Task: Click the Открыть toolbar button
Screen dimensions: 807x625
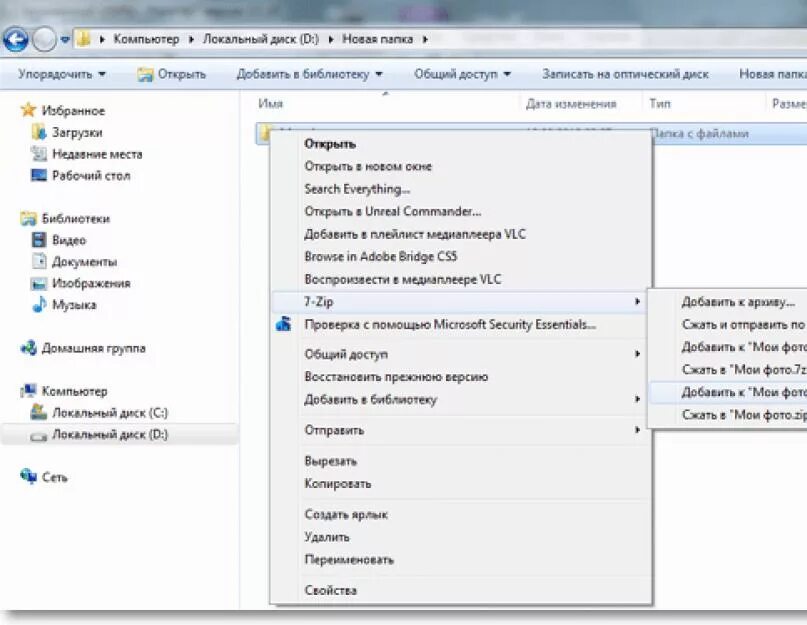Action: point(171,74)
